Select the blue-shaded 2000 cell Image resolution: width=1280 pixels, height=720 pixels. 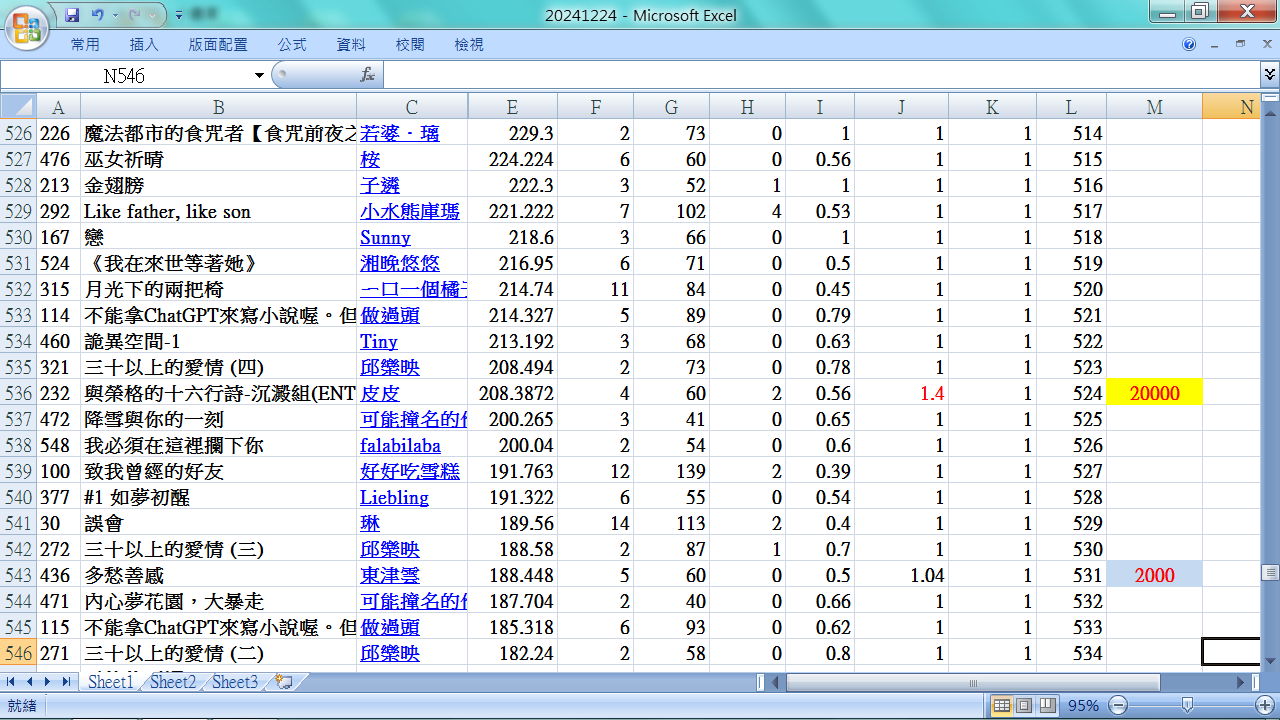(1154, 575)
